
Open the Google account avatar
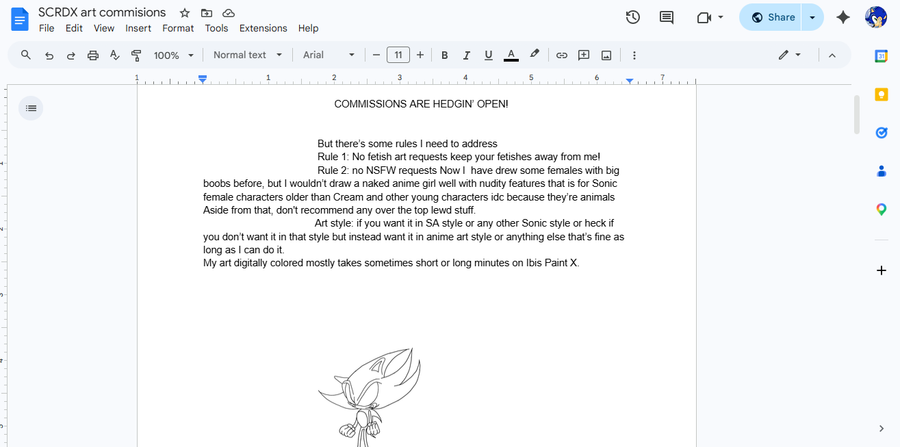click(876, 17)
